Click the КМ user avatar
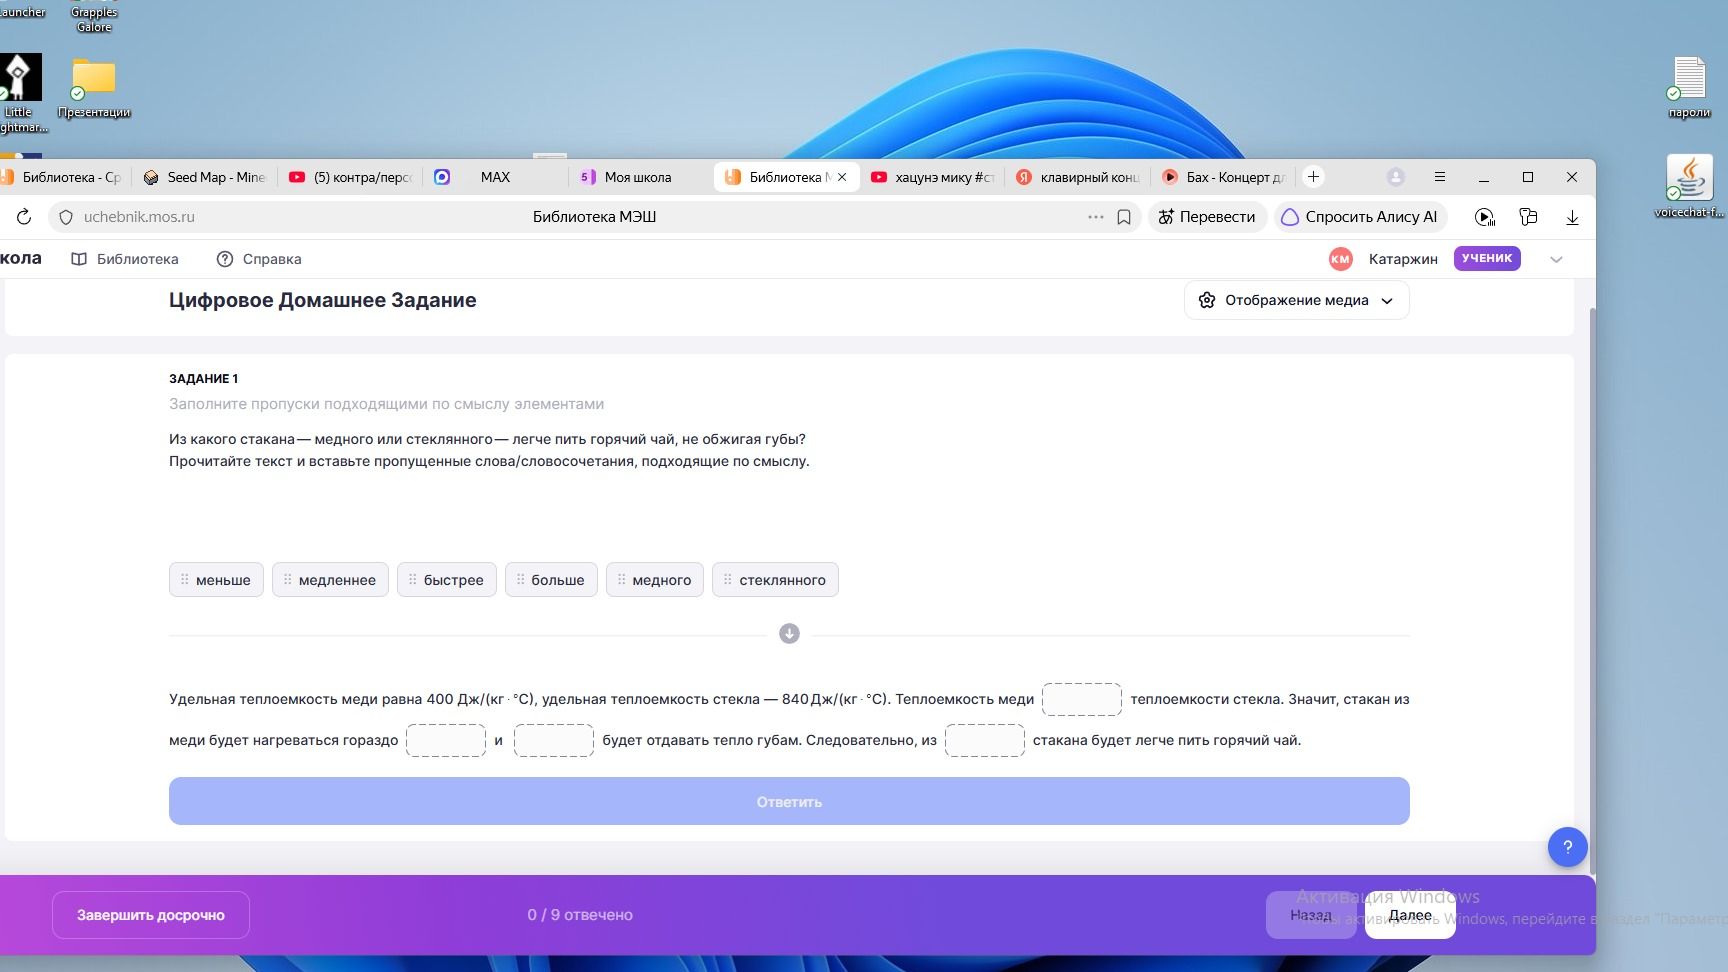This screenshot has height=972, width=1728. (1340, 259)
